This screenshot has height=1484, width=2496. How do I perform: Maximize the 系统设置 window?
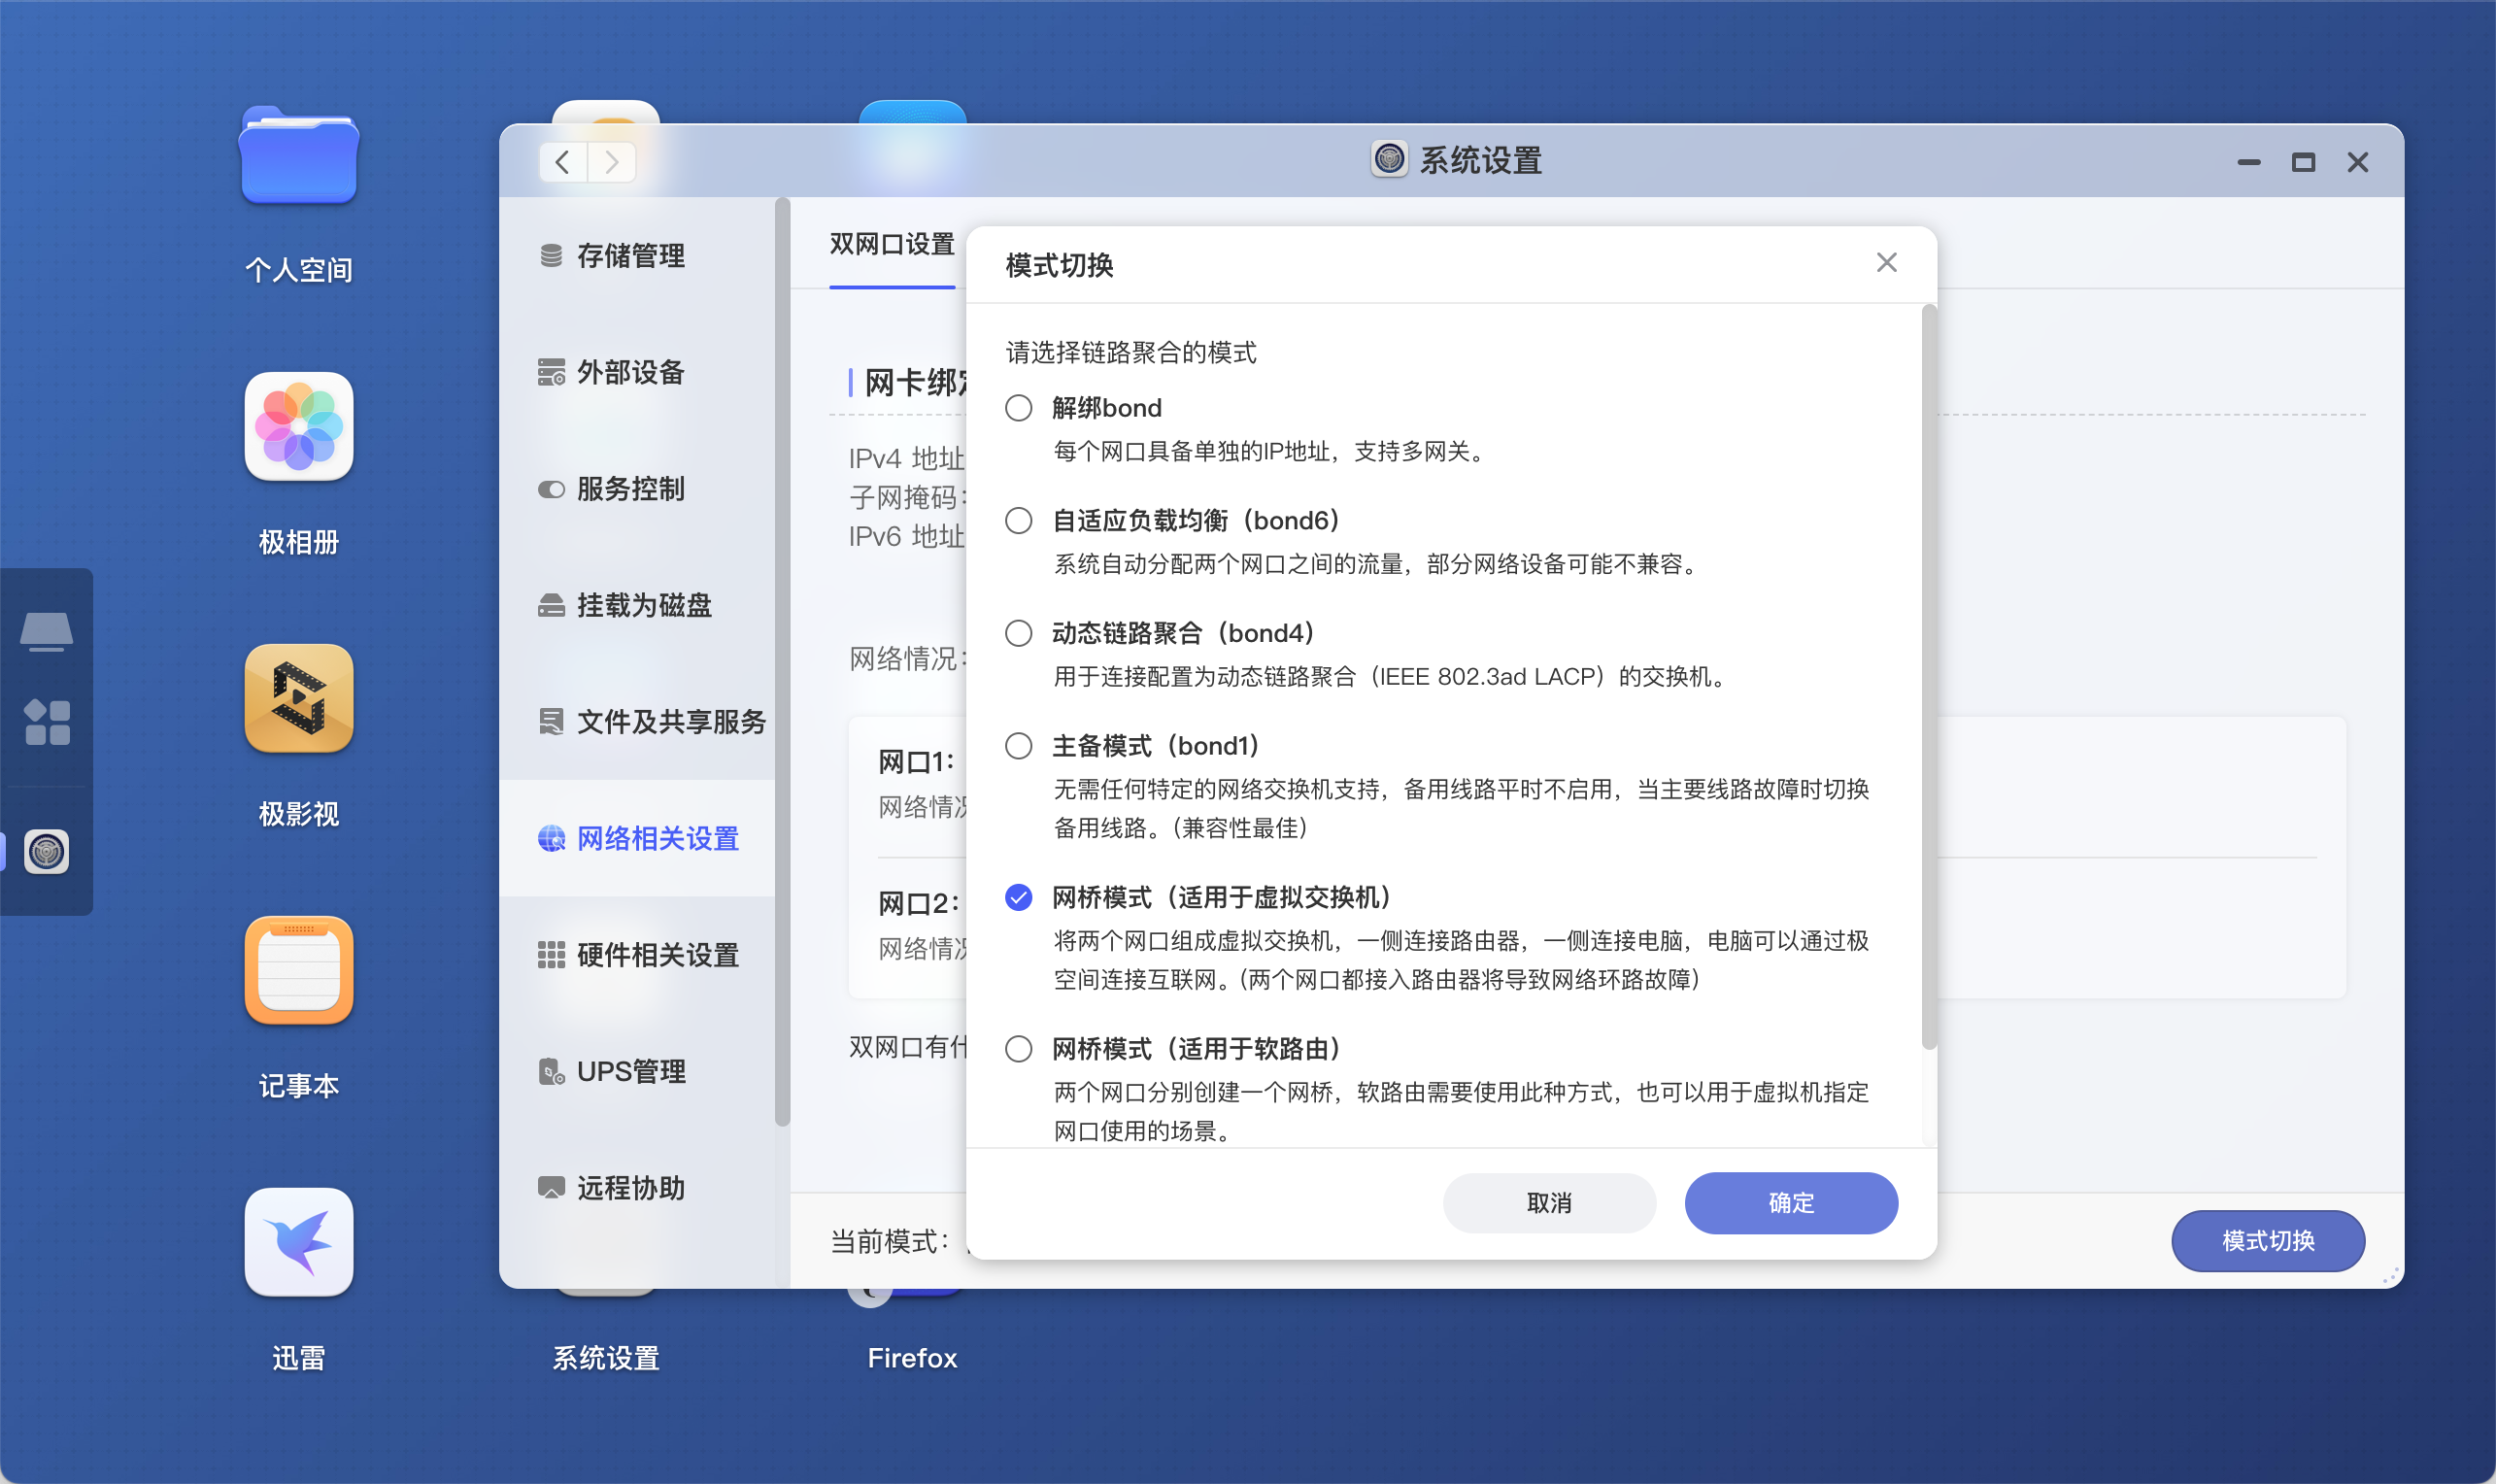pos(2302,162)
